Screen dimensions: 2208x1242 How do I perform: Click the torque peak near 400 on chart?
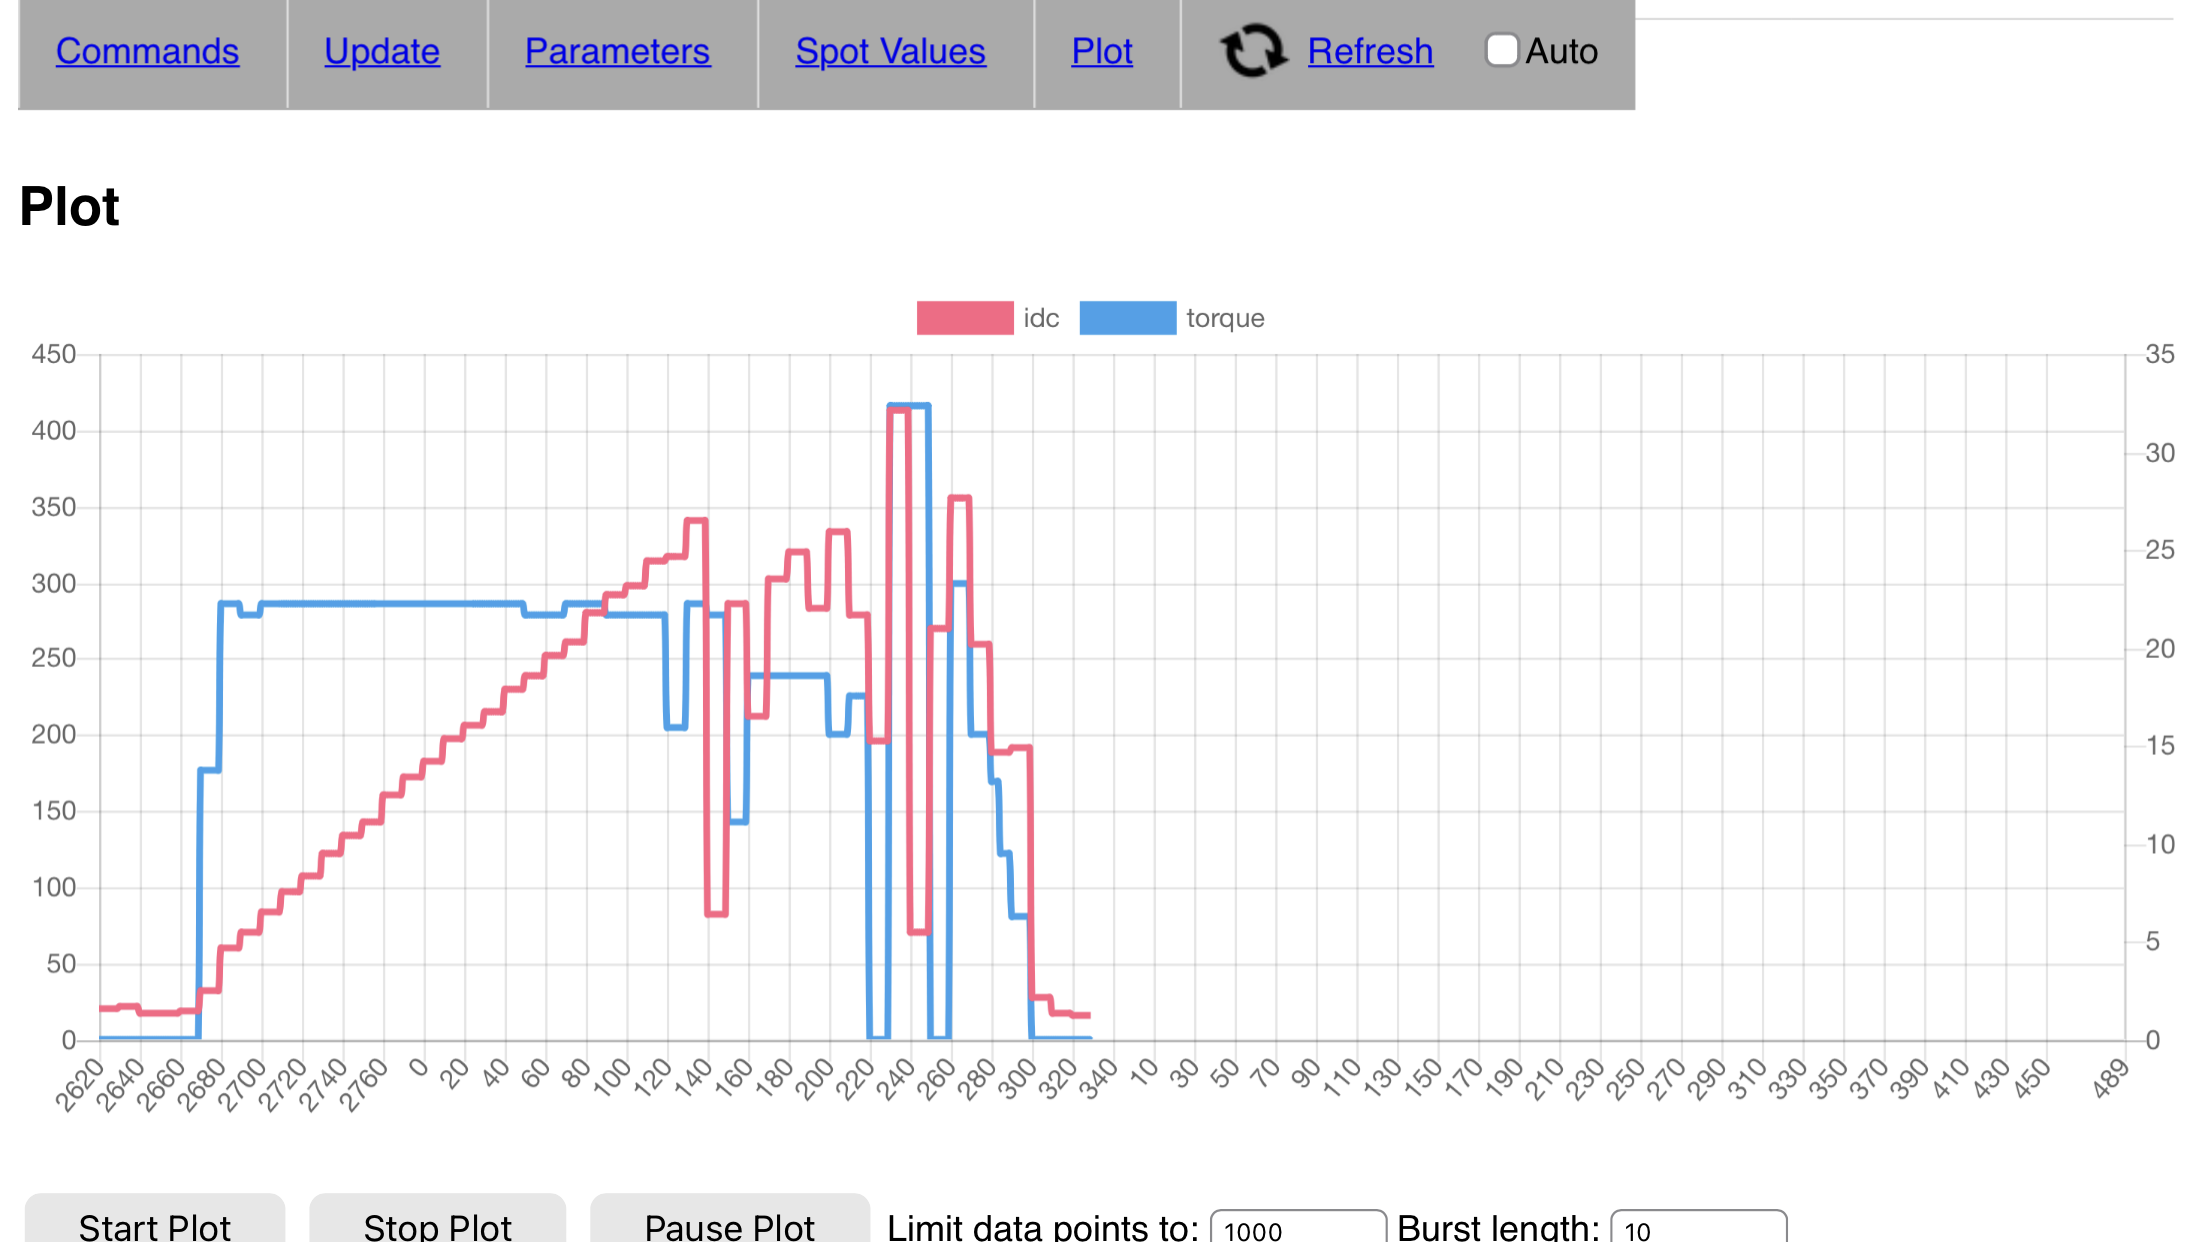[918, 405]
